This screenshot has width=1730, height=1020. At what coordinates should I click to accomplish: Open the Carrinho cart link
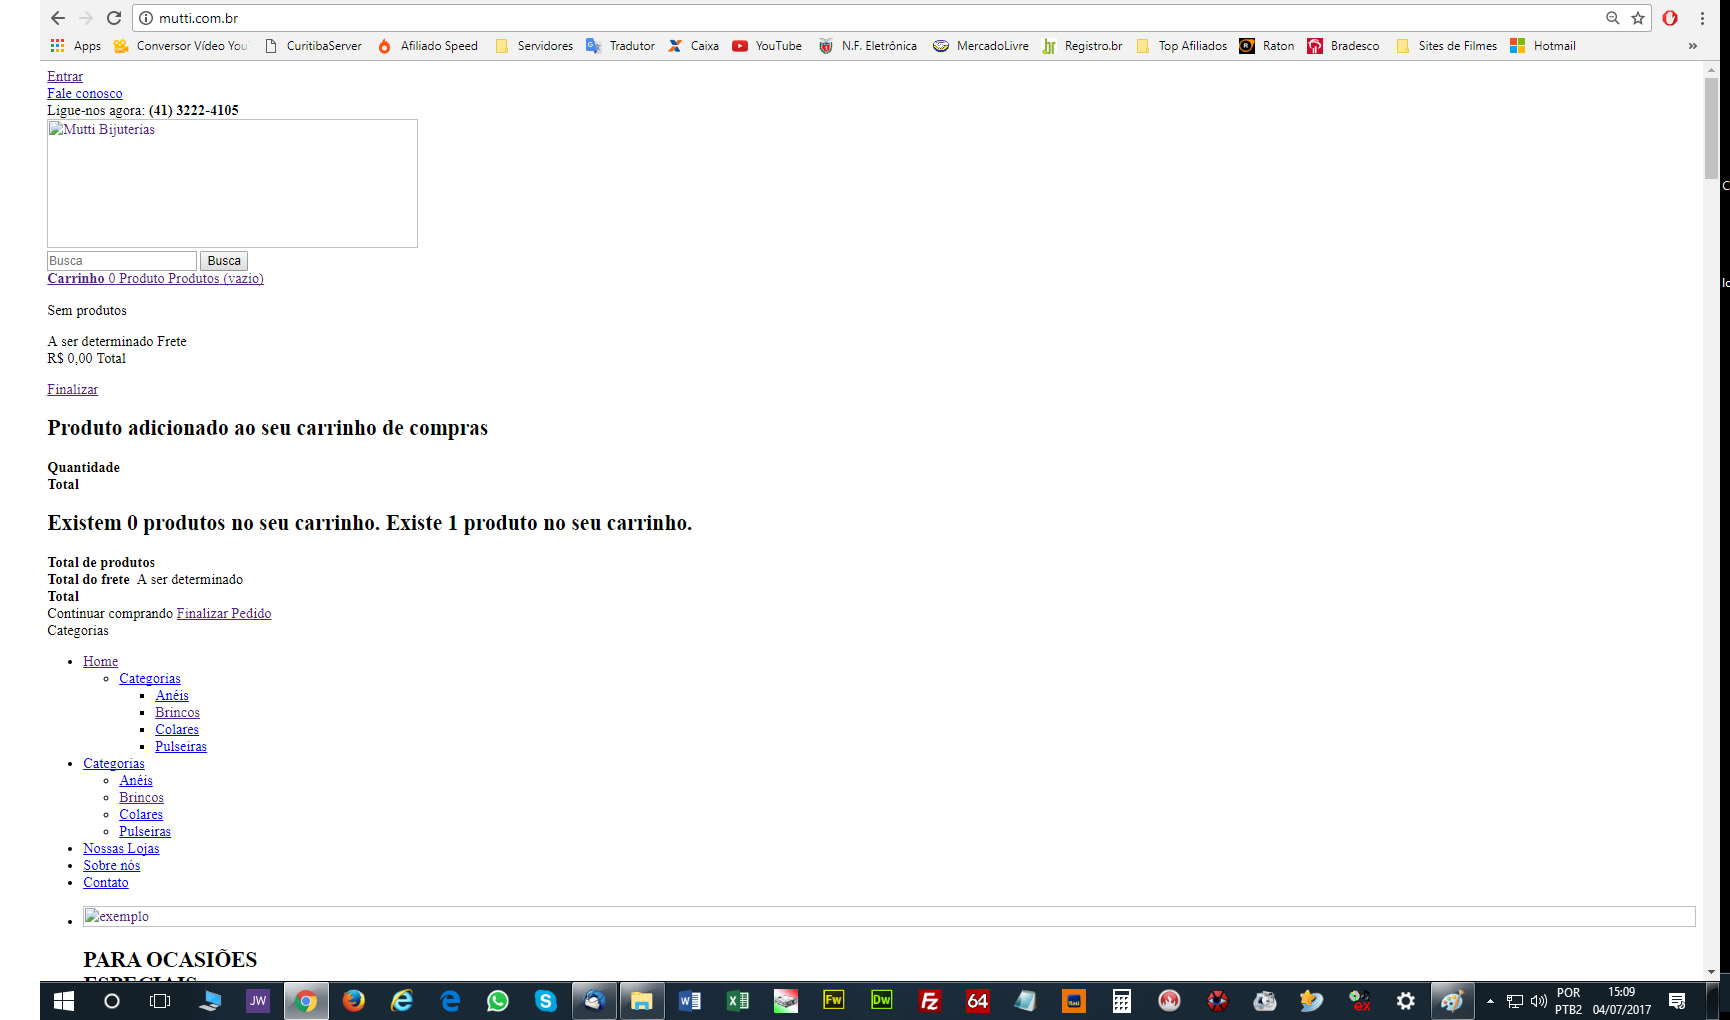pos(155,279)
